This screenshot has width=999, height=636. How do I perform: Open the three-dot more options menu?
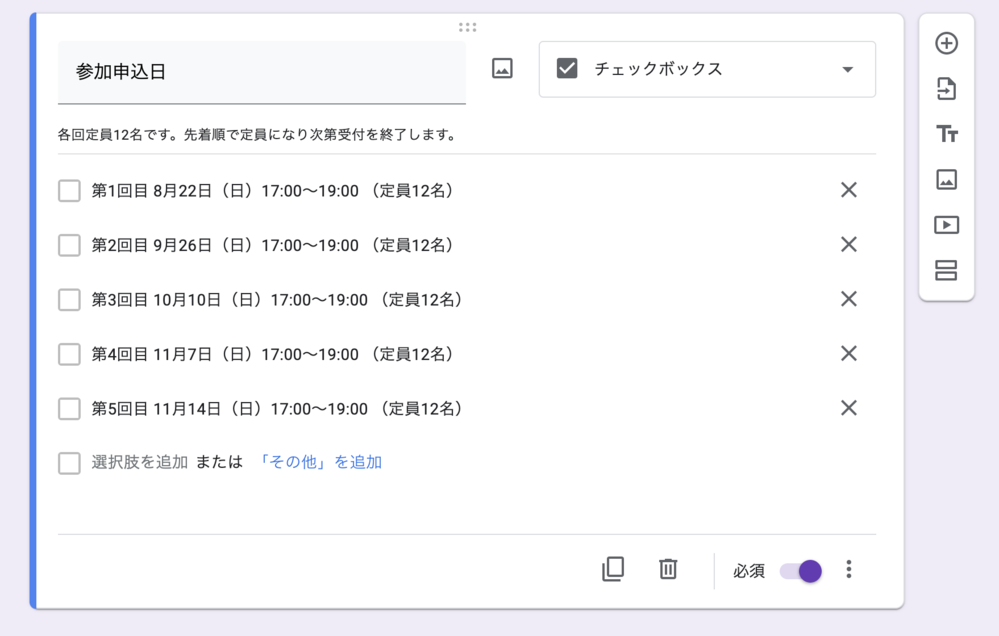tap(848, 569)
